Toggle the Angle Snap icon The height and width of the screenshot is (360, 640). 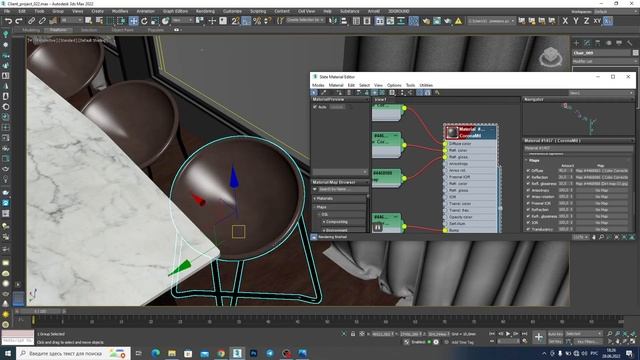(246, 21)
